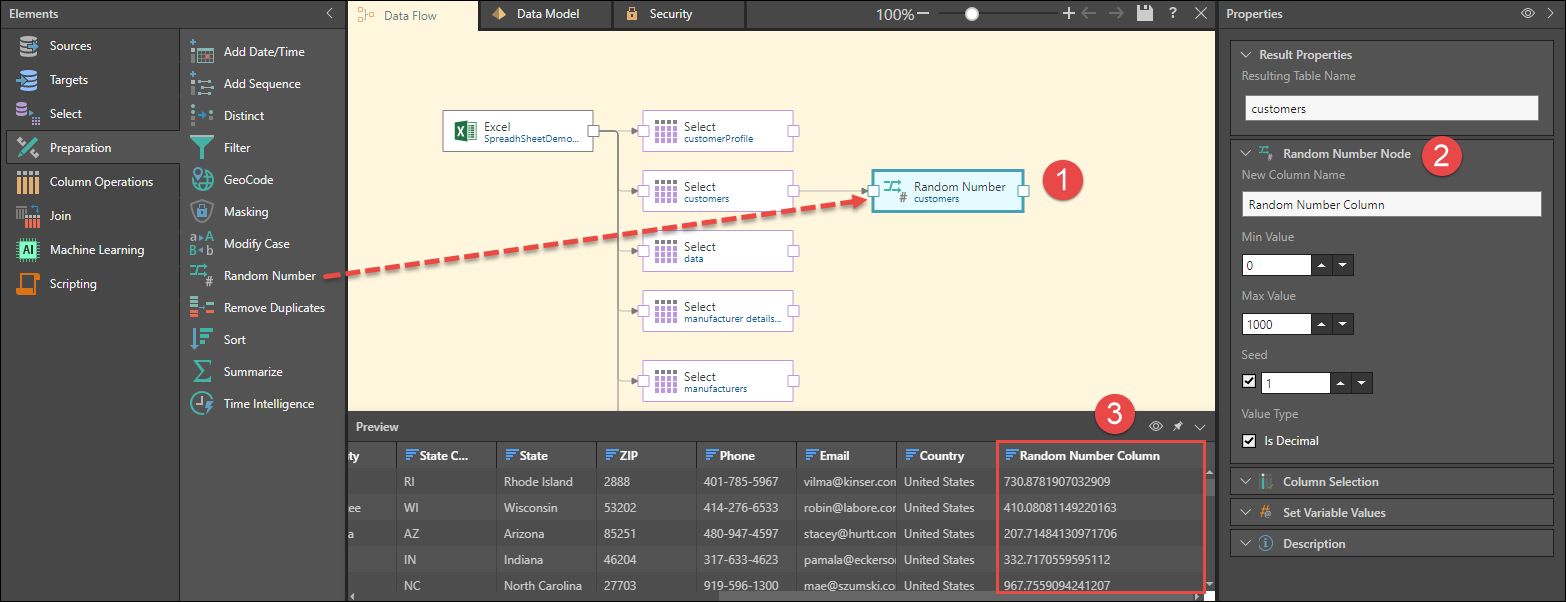Uncheck the Is Decimal checkbox
The width and height of the screenshot is (1566, 602).
(x=1248, y=441)
